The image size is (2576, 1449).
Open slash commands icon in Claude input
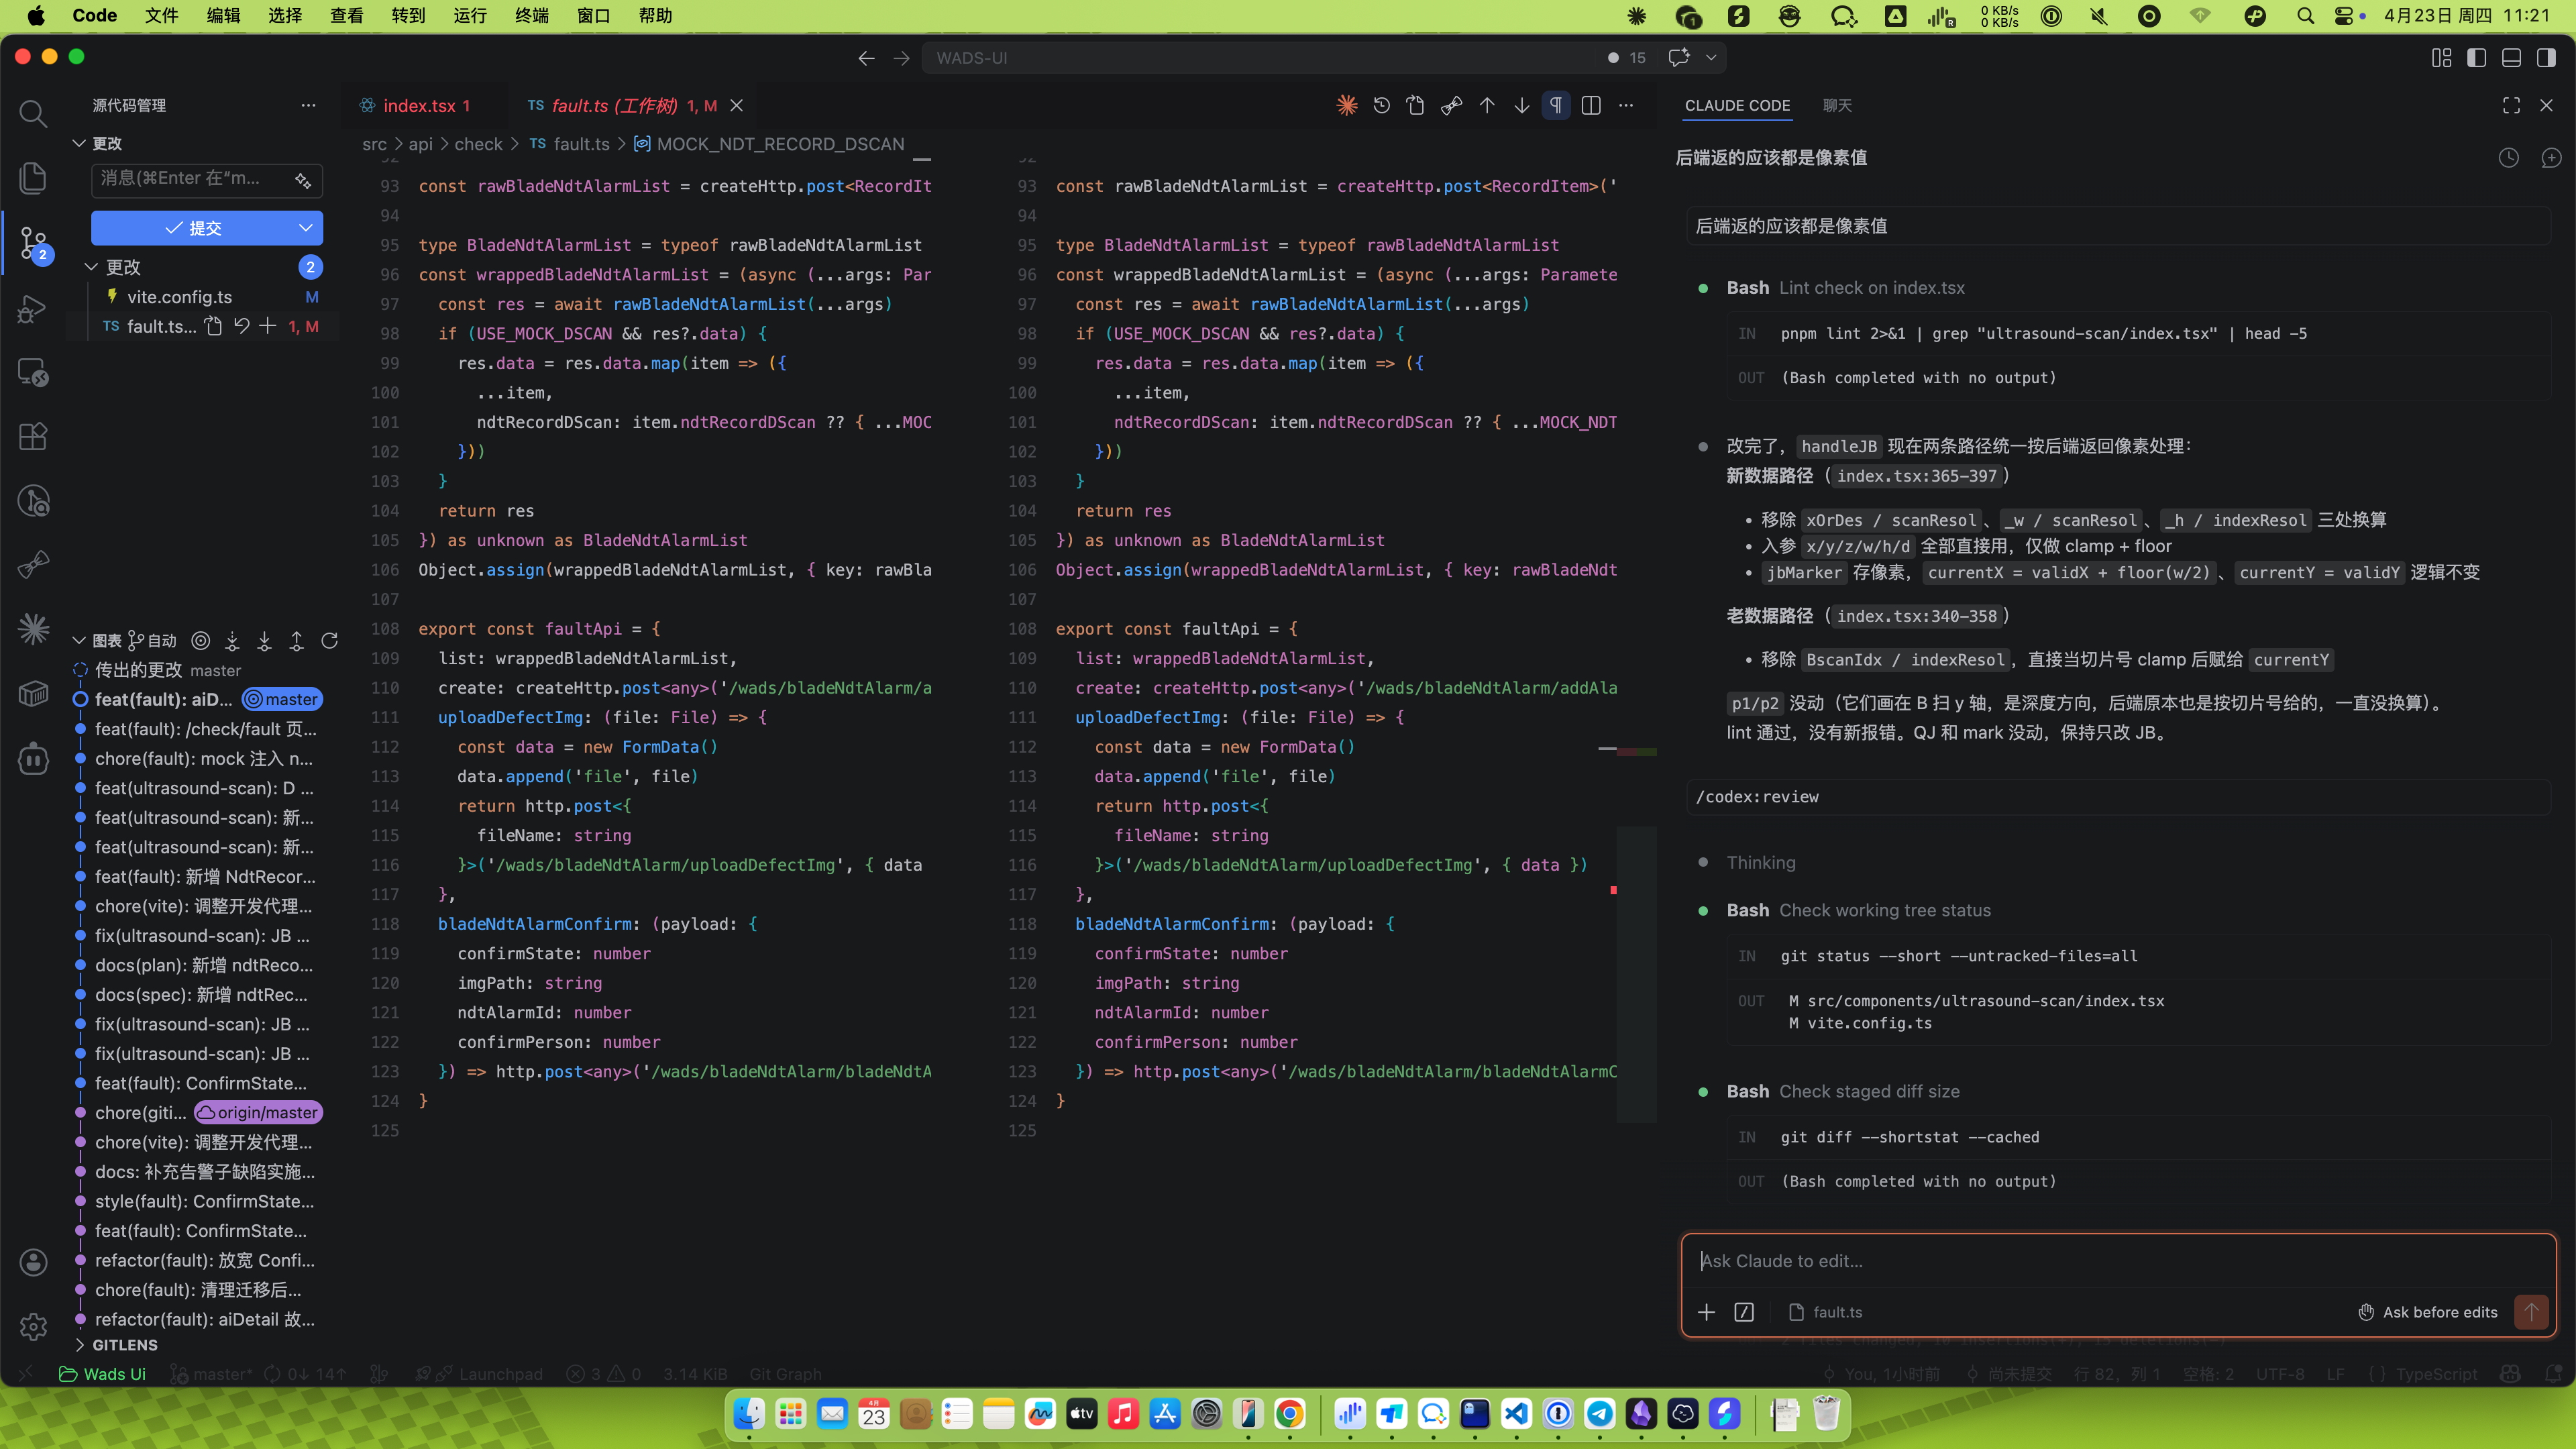pos(1744,1312)
